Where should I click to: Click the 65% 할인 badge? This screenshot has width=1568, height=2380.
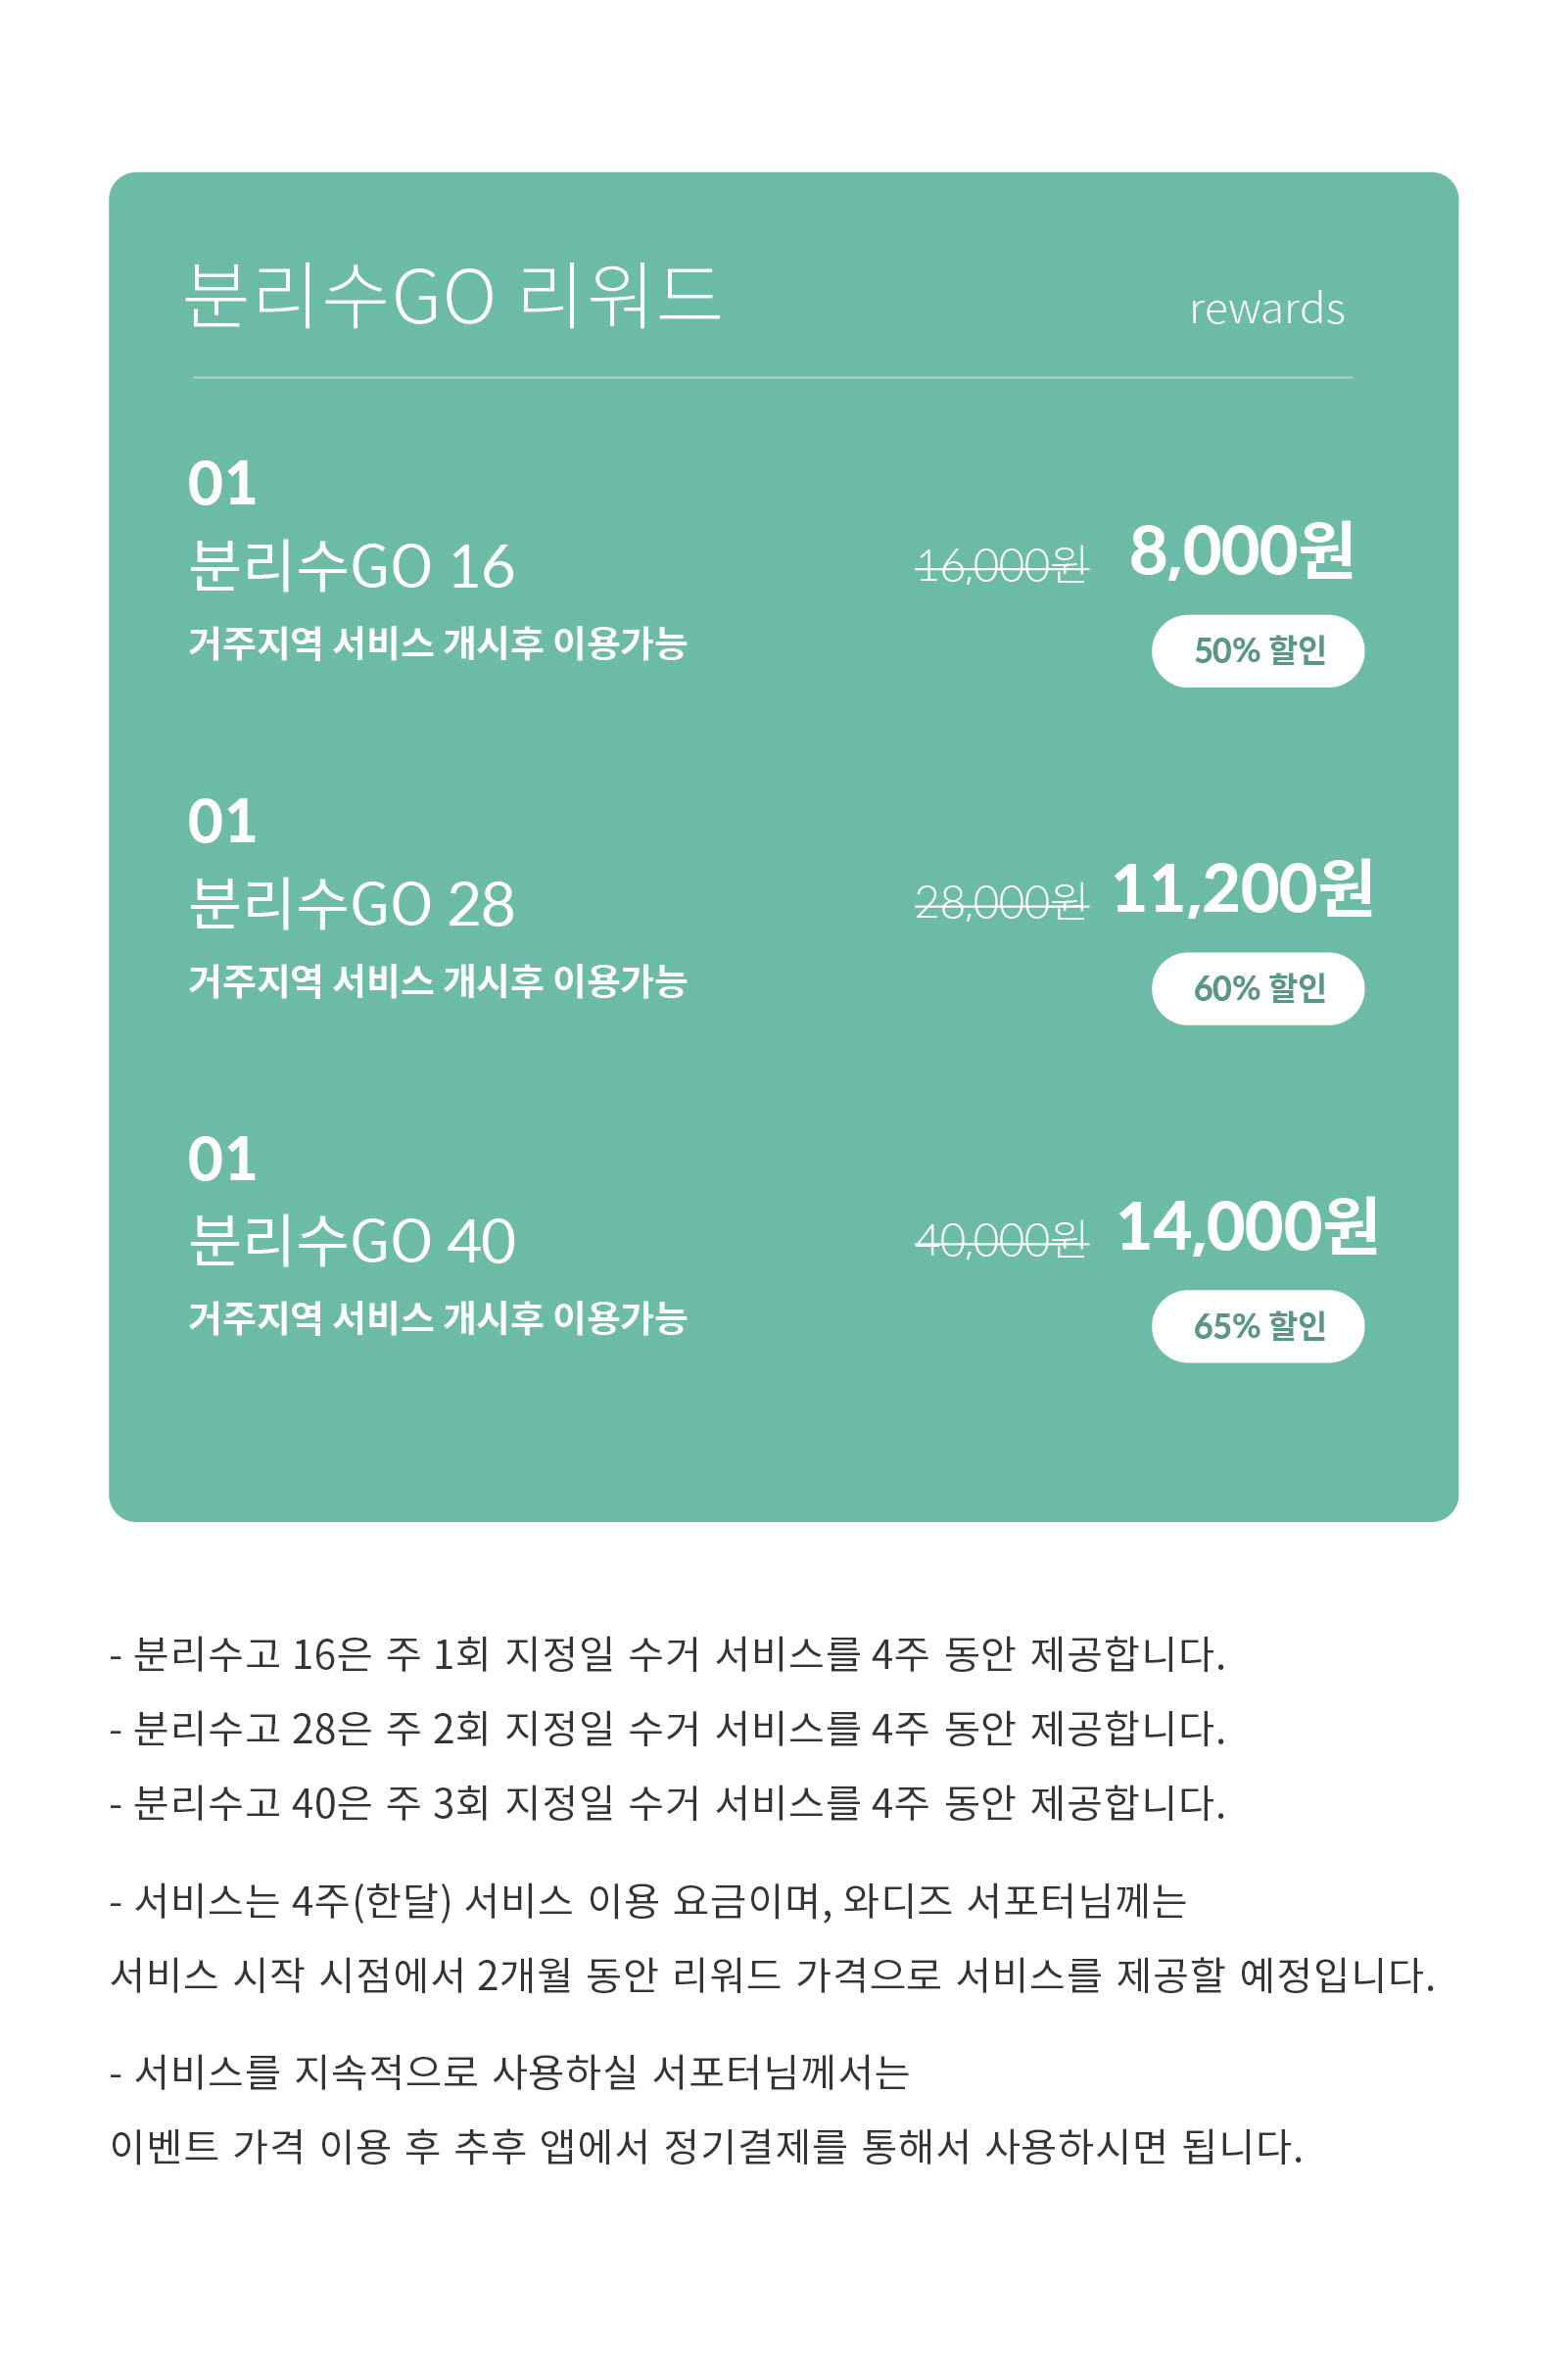(1257, 1327)
